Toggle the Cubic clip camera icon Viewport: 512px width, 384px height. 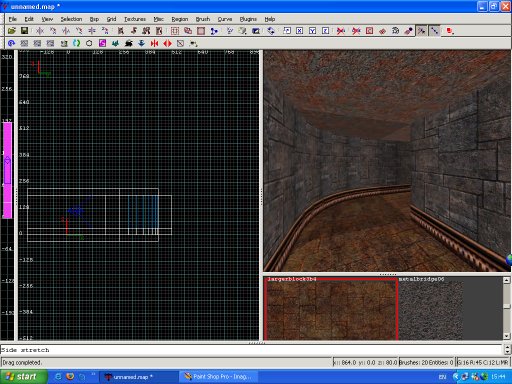(x=256, y=31)
